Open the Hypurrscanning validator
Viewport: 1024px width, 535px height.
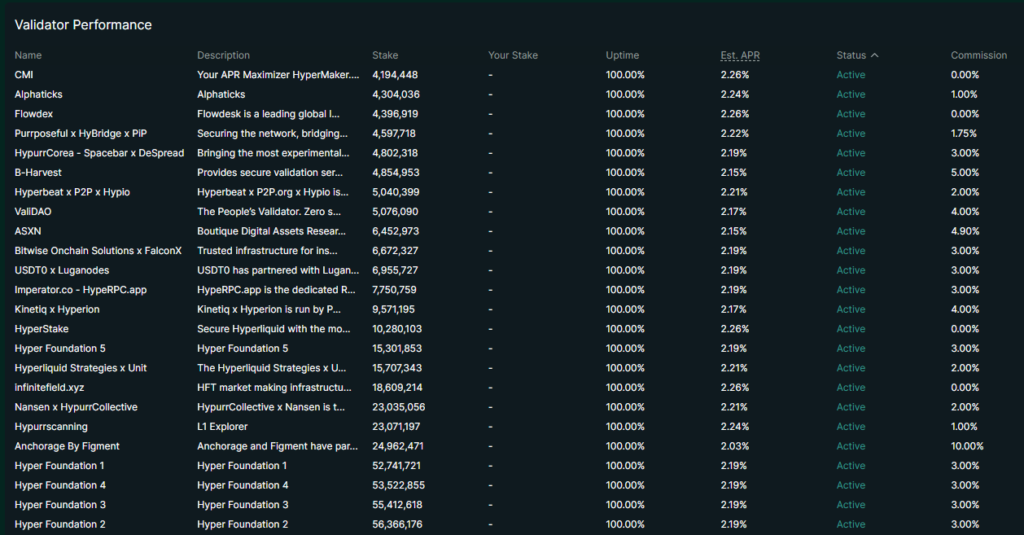pos(51,427)
